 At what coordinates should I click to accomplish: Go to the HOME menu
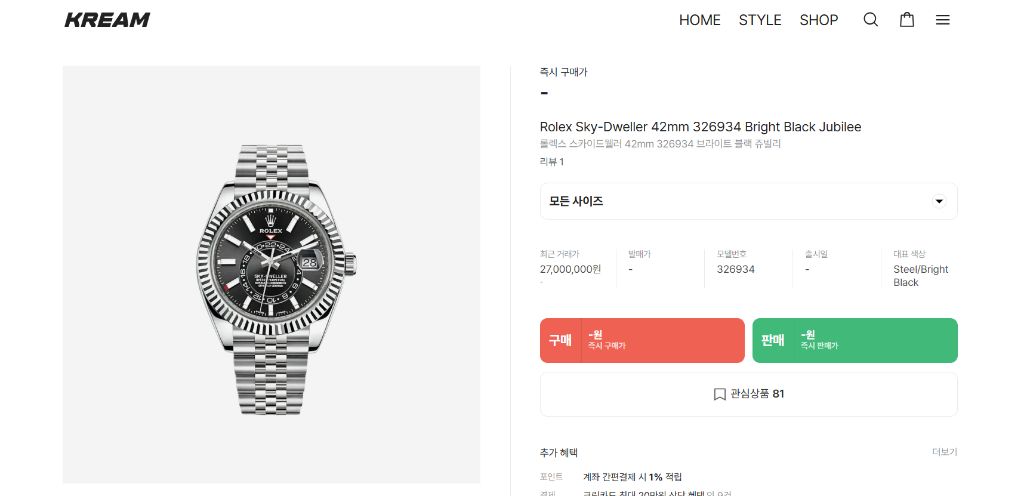point(699,20)
